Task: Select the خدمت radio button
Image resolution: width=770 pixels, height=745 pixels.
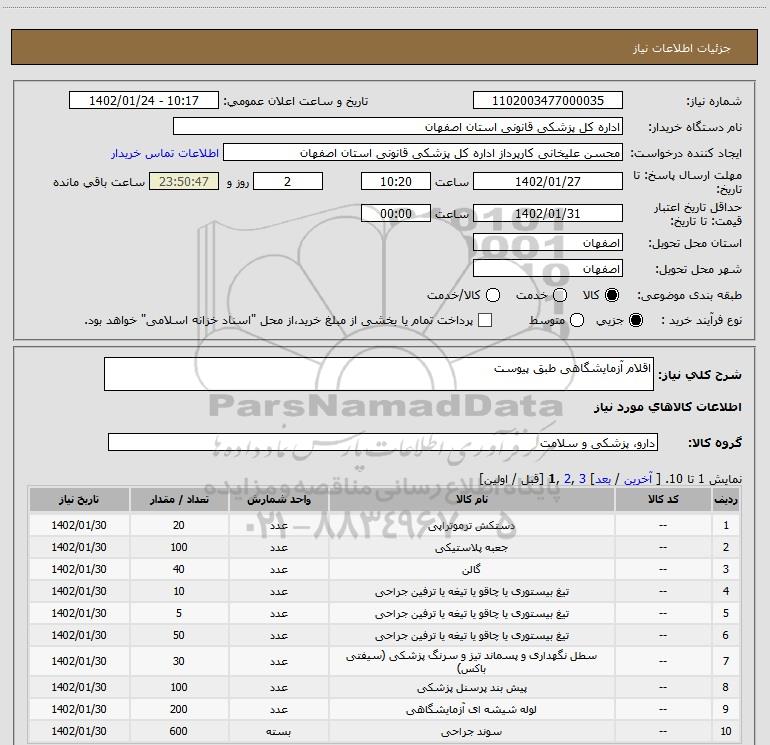Action: pos(560,295)
